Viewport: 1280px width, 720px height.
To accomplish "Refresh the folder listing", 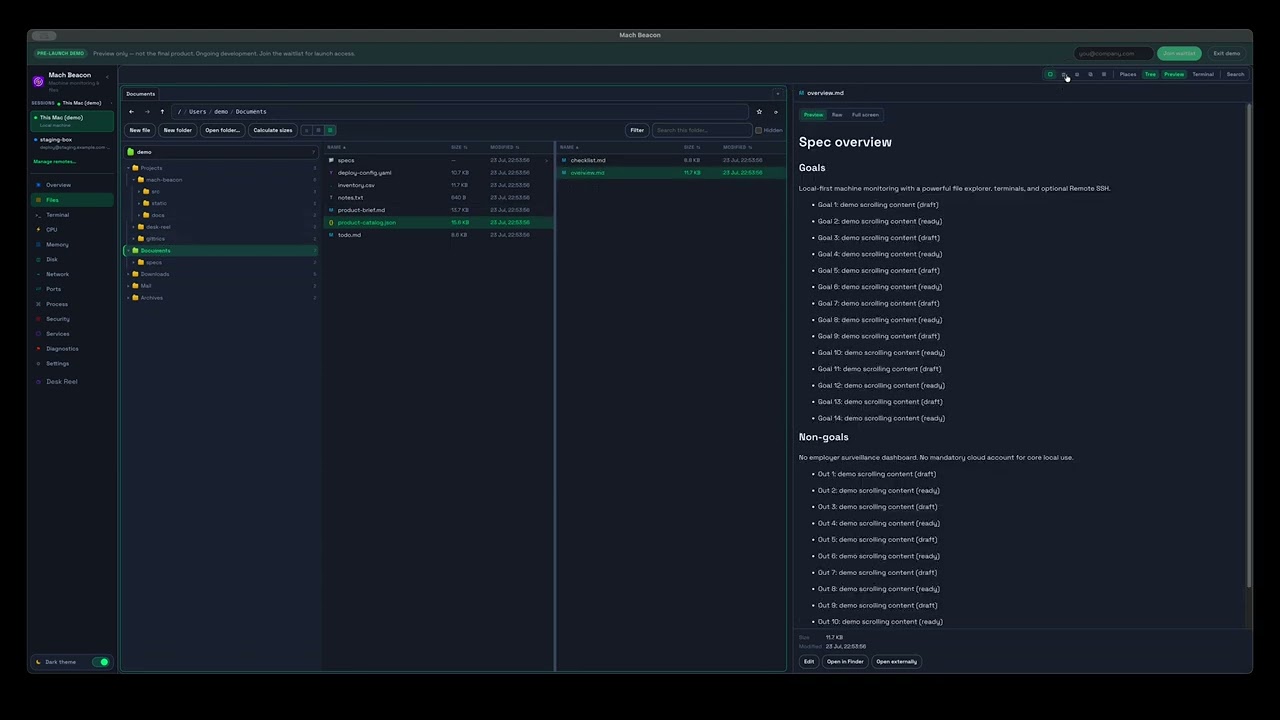I will click(776, 112).
